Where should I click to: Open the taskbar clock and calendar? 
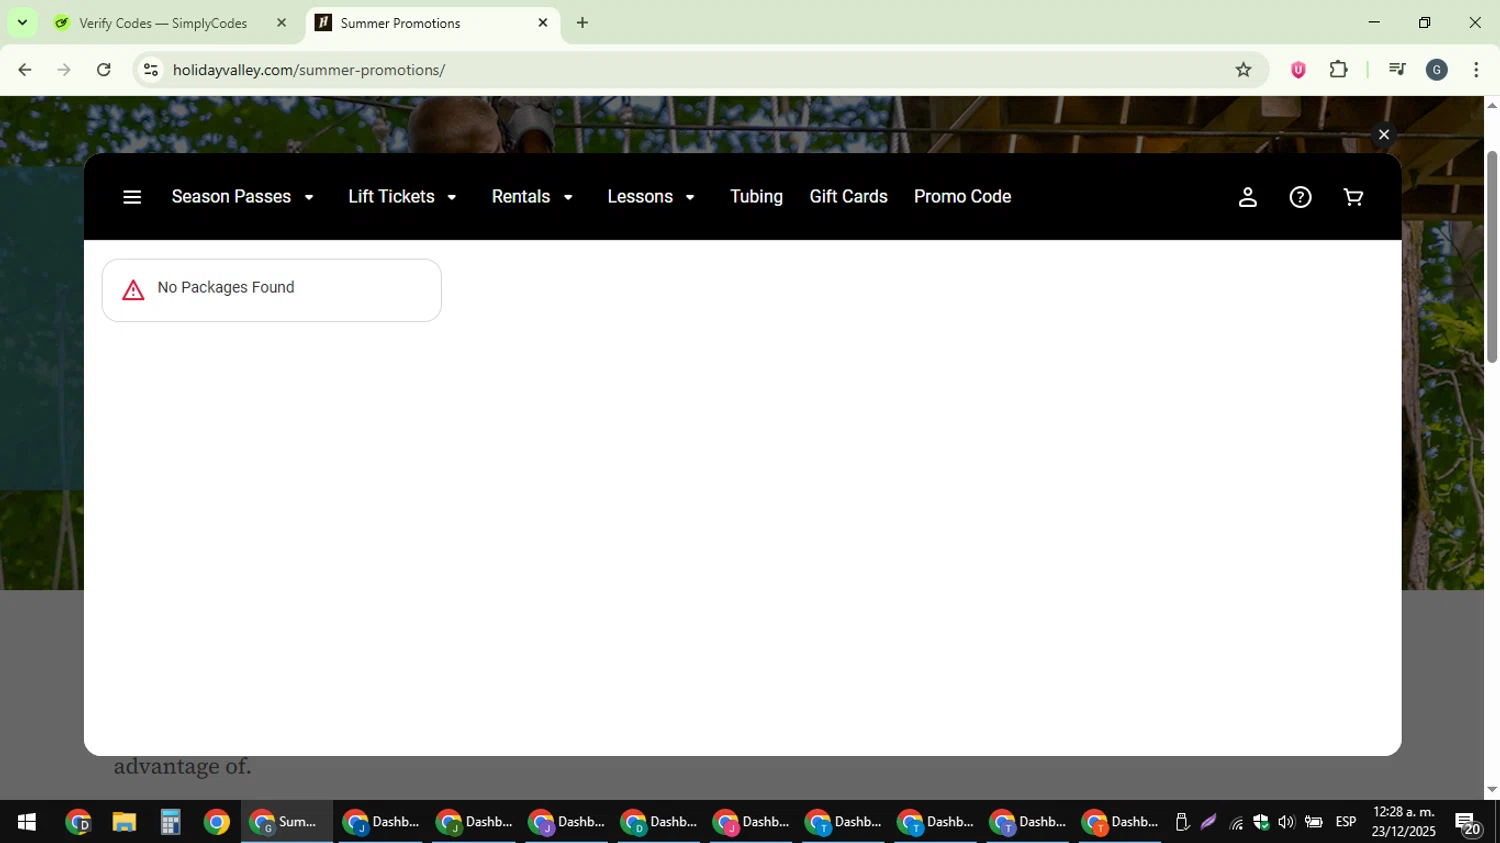tap(1404, 822)
